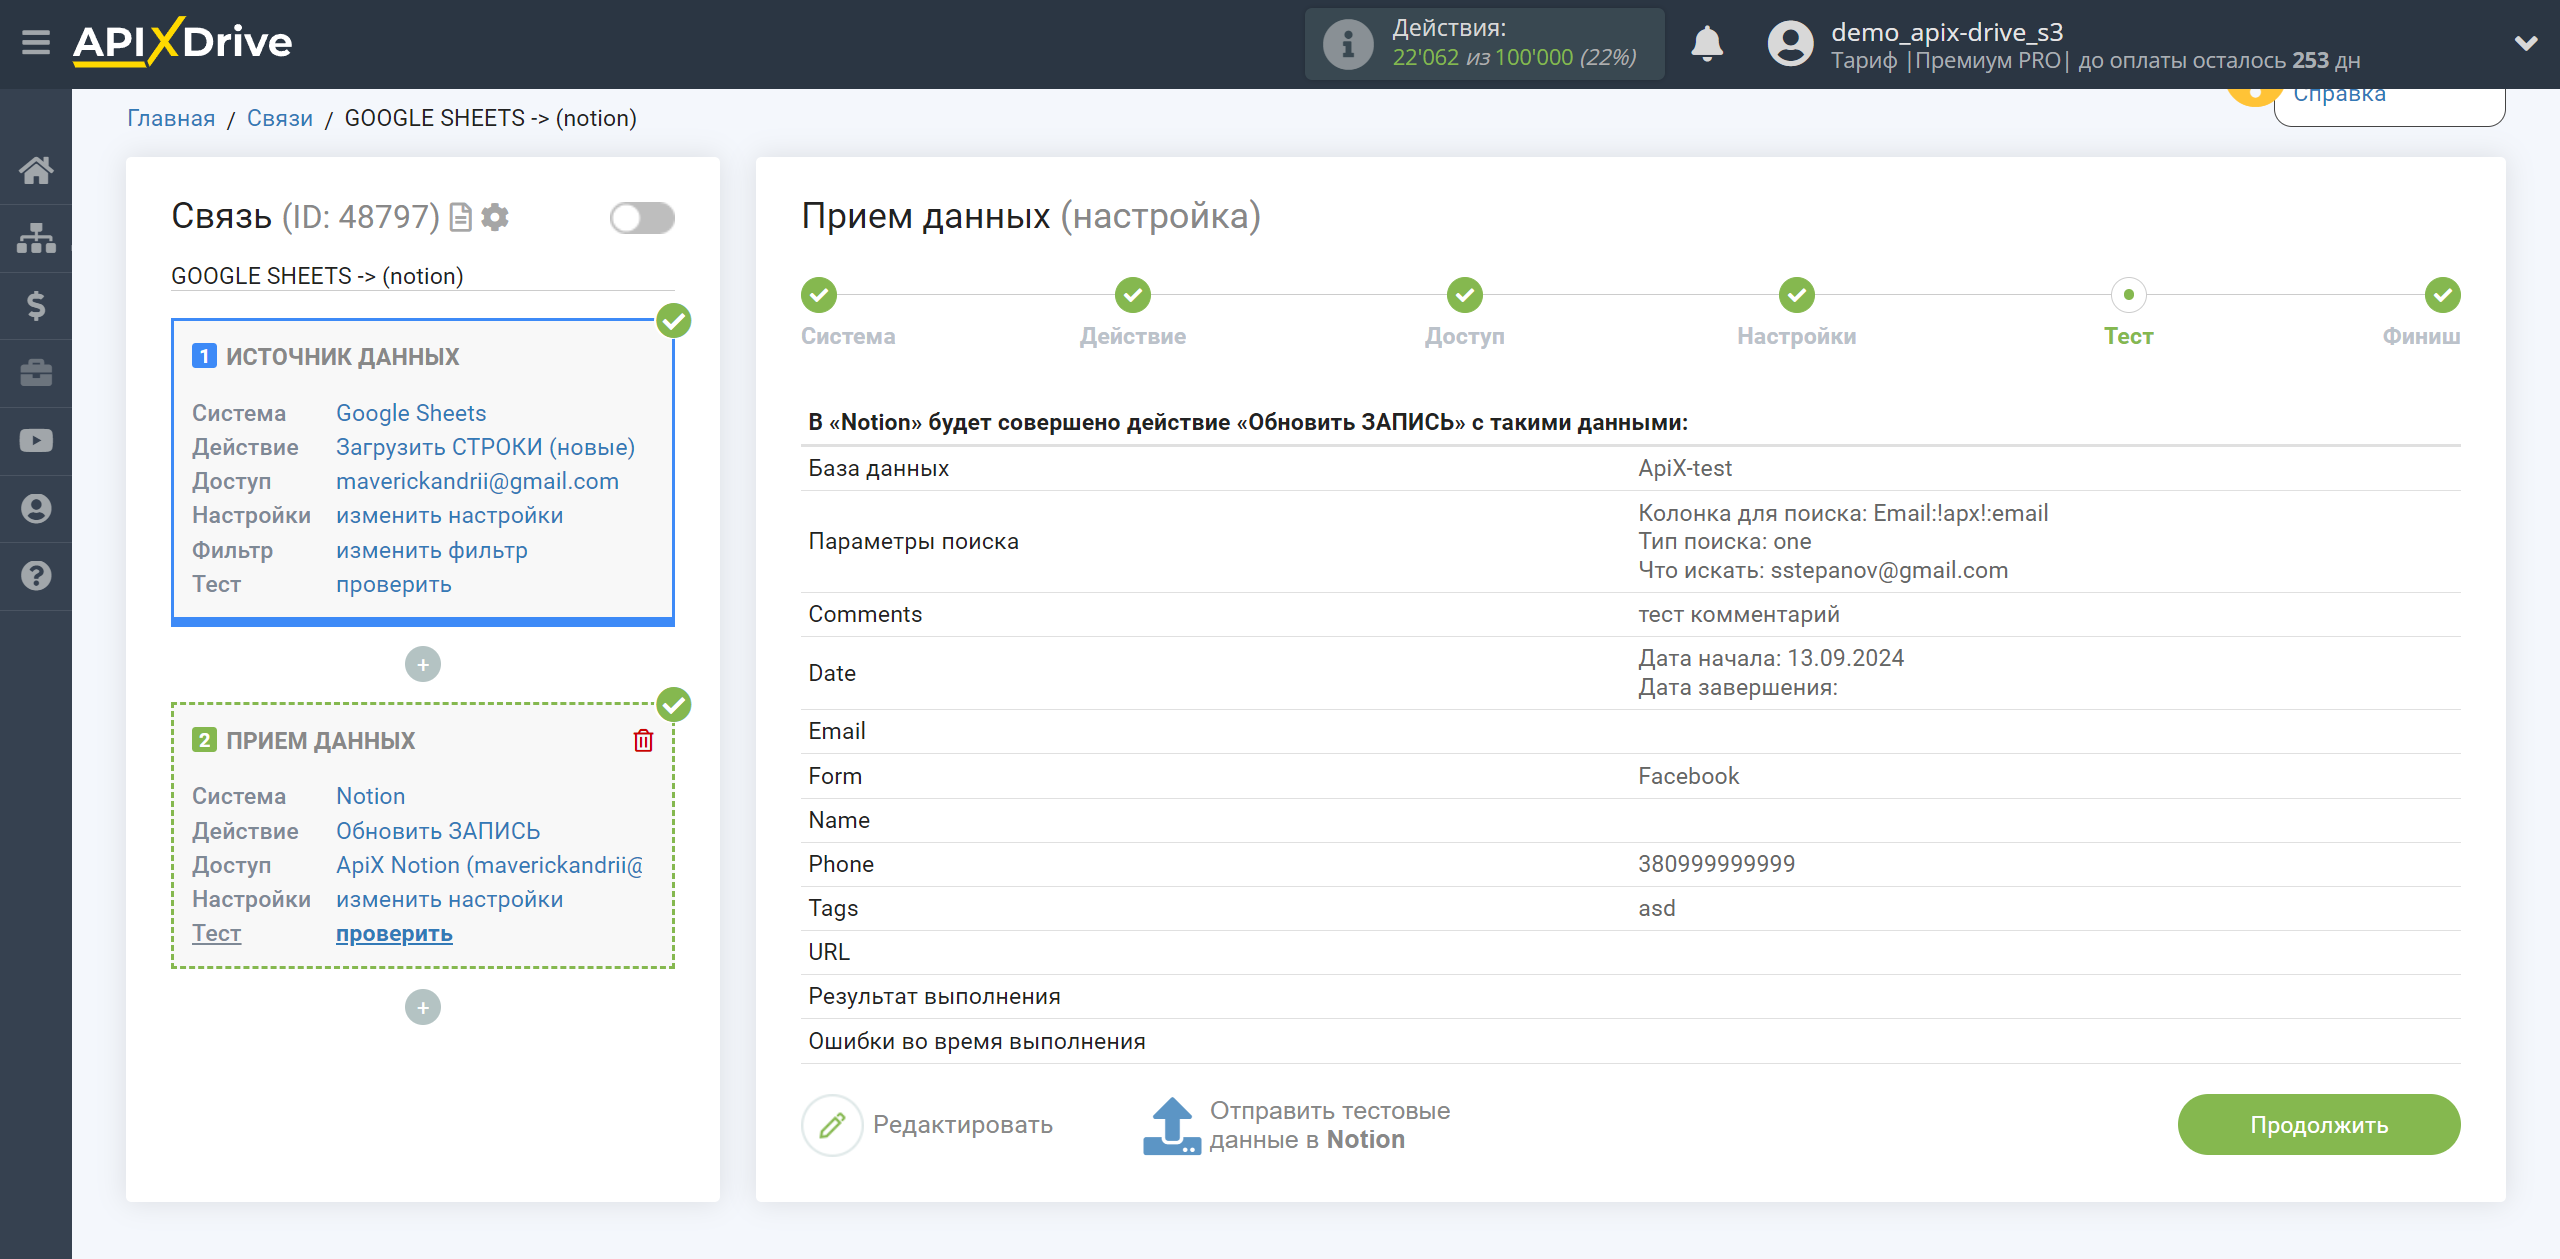
Task: Open connection settings gear icon
Action: pyautogui.click(x=495, y=217)
